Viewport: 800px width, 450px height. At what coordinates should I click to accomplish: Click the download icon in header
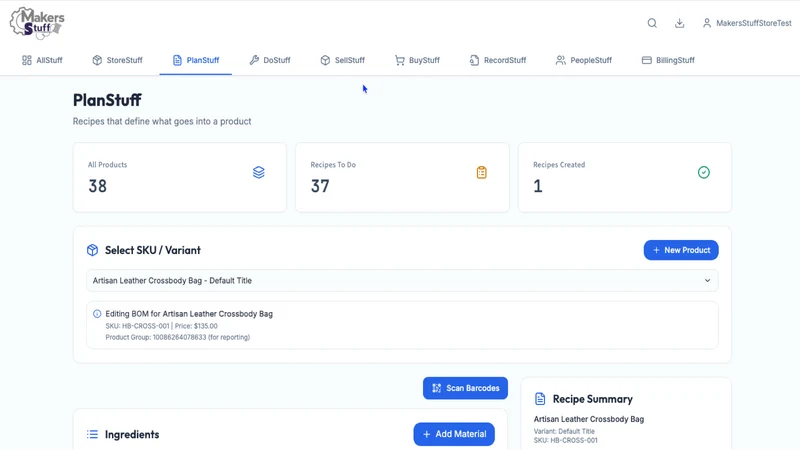pyautogui.click(x=680, y=23)
